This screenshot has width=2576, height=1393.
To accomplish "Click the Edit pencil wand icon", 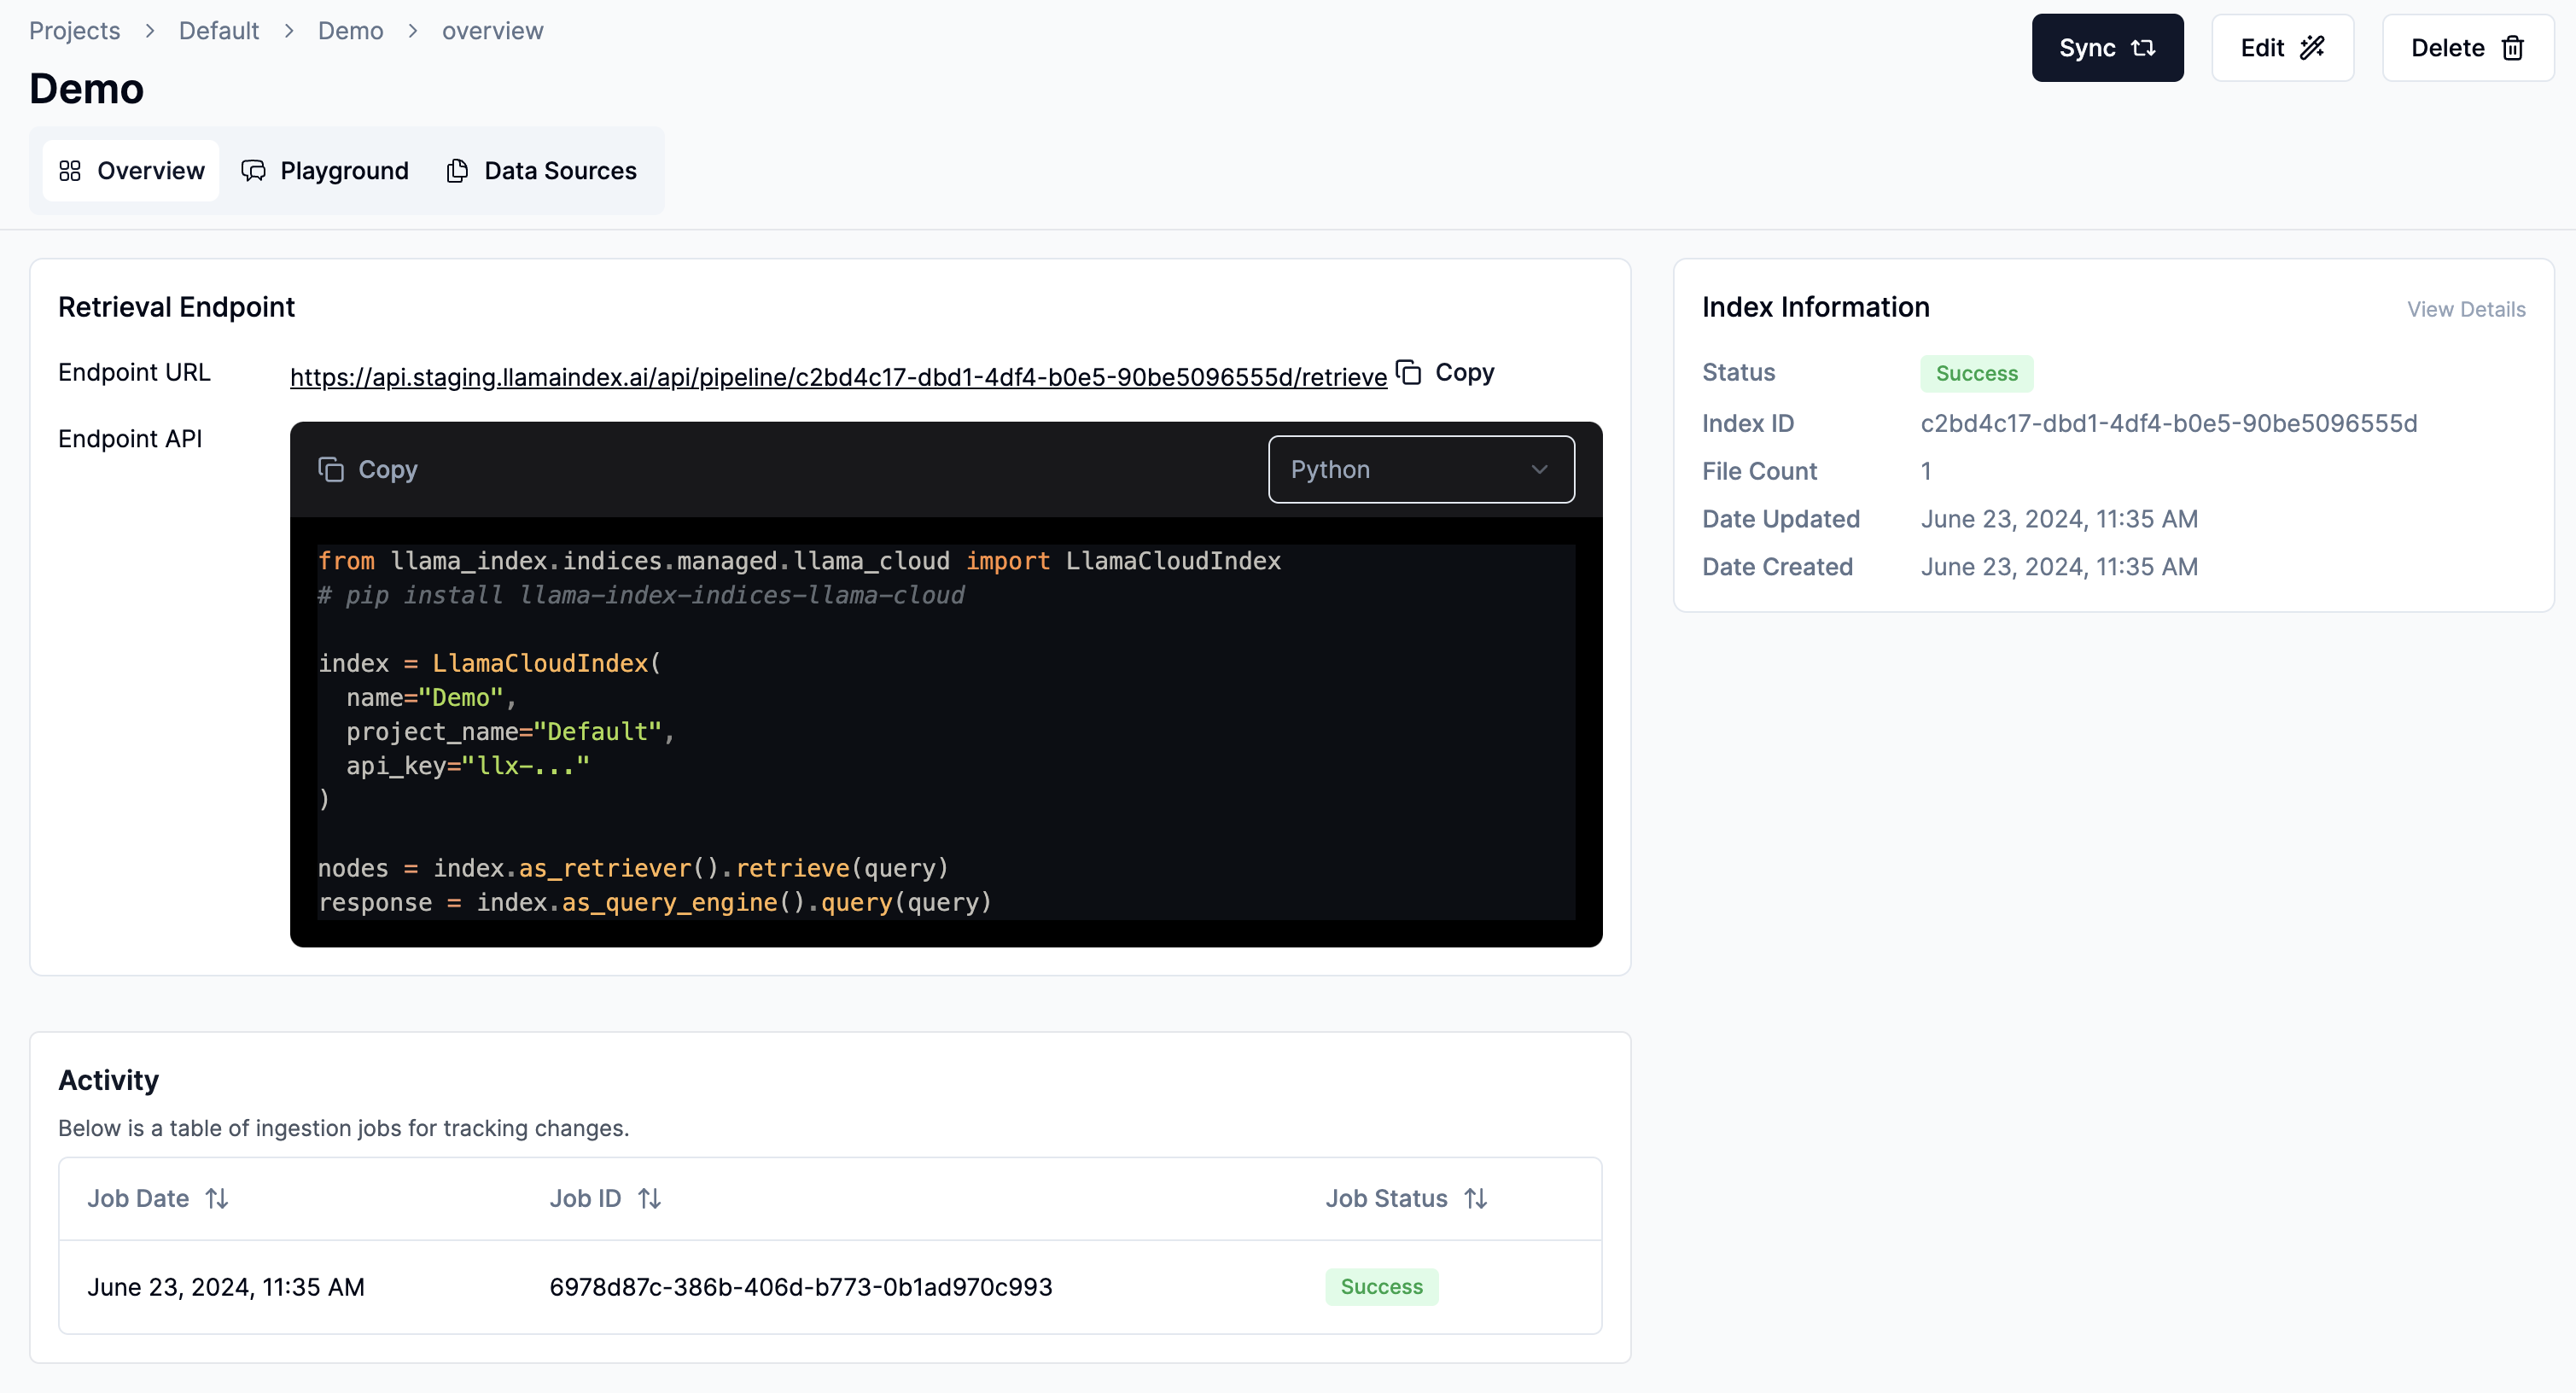I will [x=2312, y=48].
